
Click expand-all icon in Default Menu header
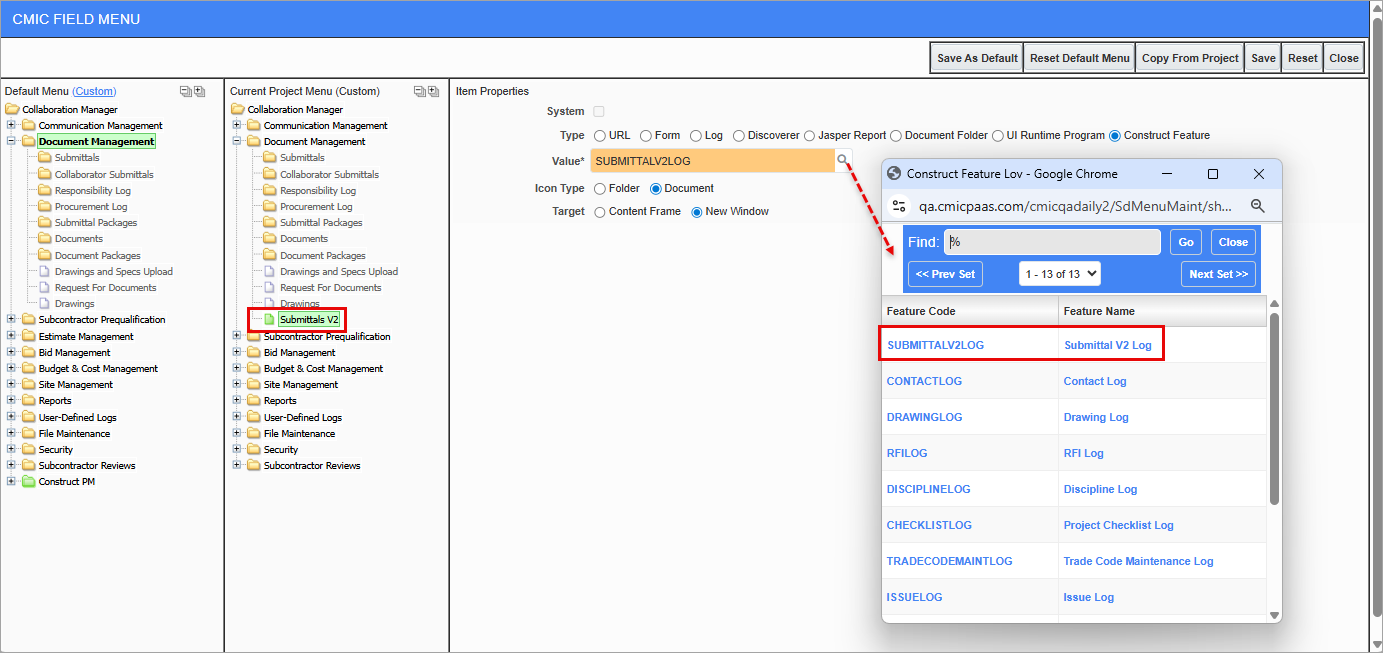tap(199, 91)
